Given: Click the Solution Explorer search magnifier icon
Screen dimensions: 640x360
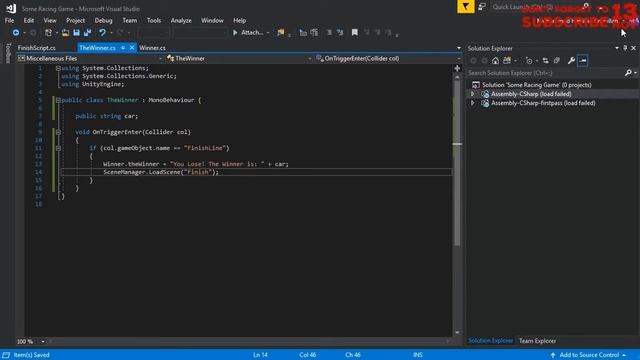Looking at the screenshot, I should pos(628,73).
